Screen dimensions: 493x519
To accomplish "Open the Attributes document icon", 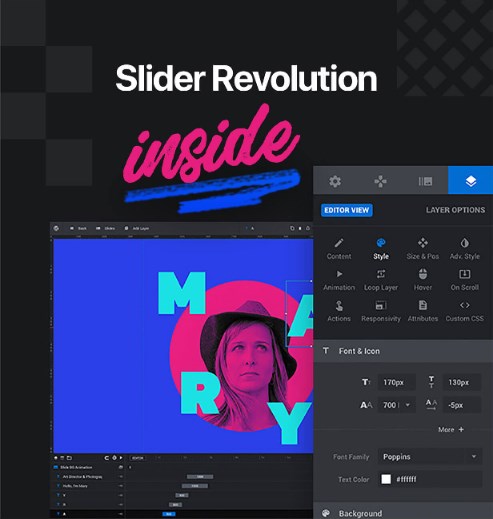I will click(x=423, y=311).
